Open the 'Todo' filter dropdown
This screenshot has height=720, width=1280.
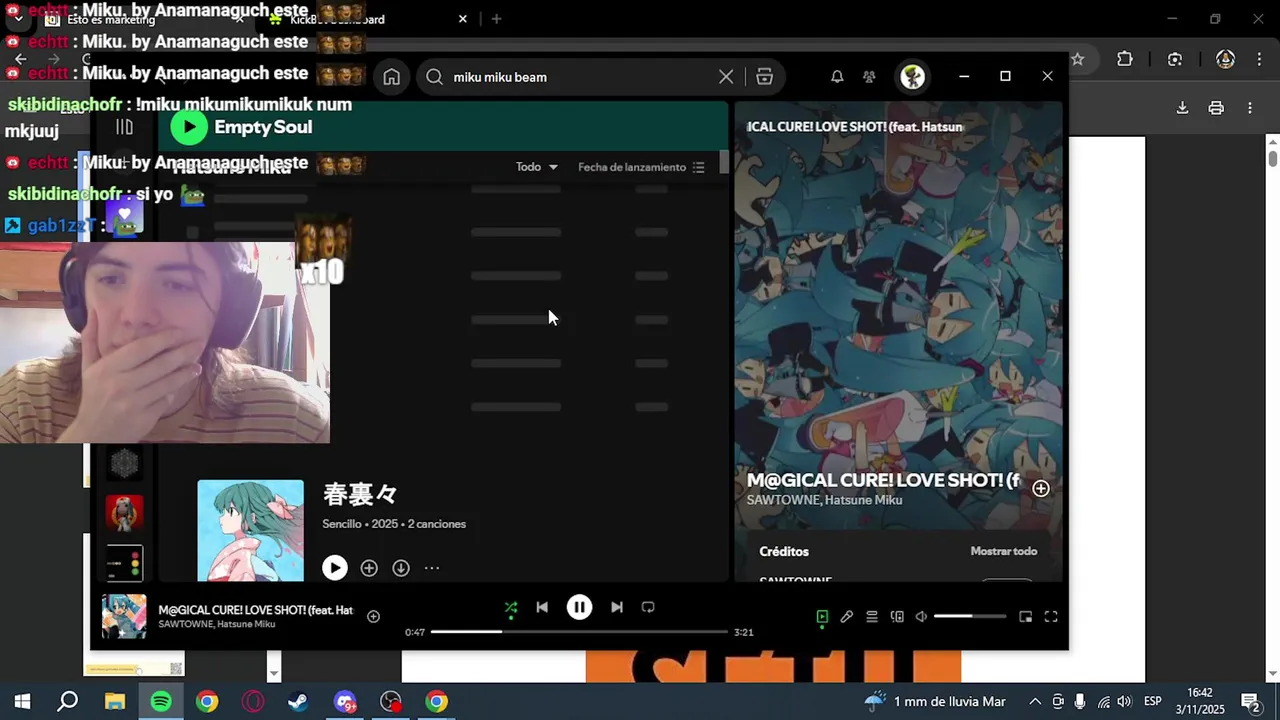[x=537, y=167]
